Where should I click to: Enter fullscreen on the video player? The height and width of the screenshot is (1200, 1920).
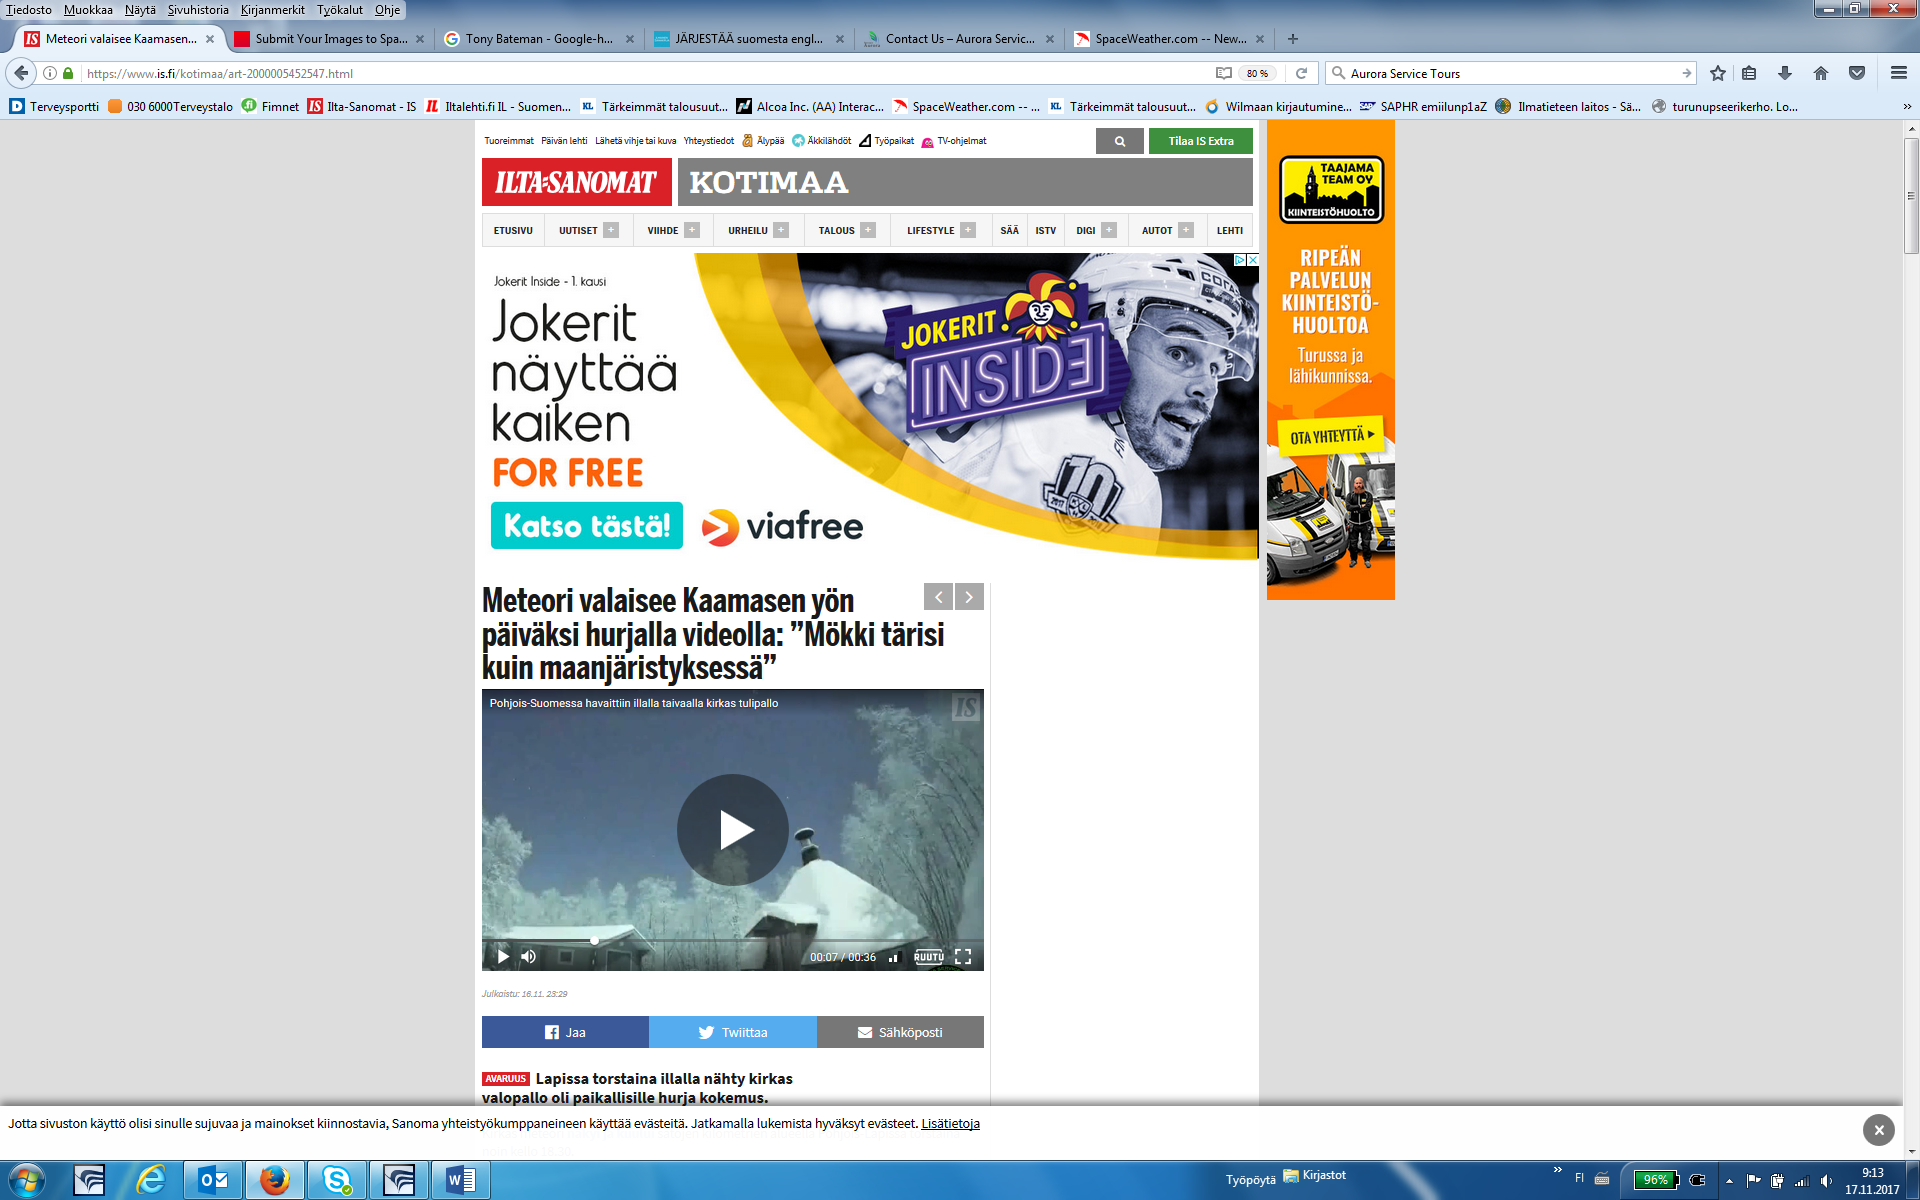[963, 957]
